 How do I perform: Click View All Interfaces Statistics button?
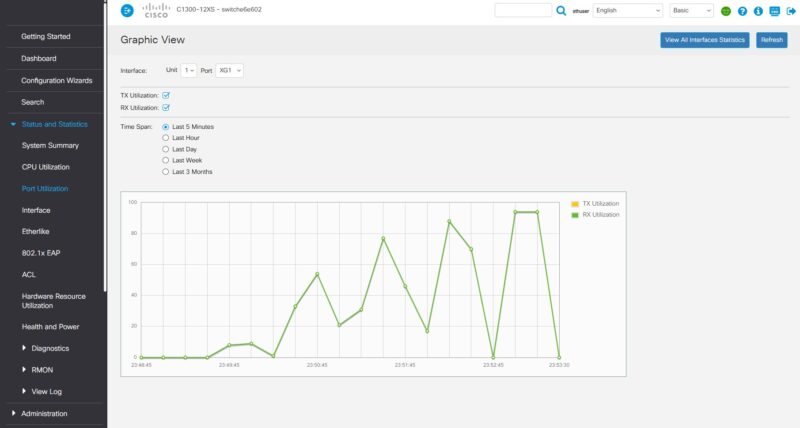click(705, 40)
